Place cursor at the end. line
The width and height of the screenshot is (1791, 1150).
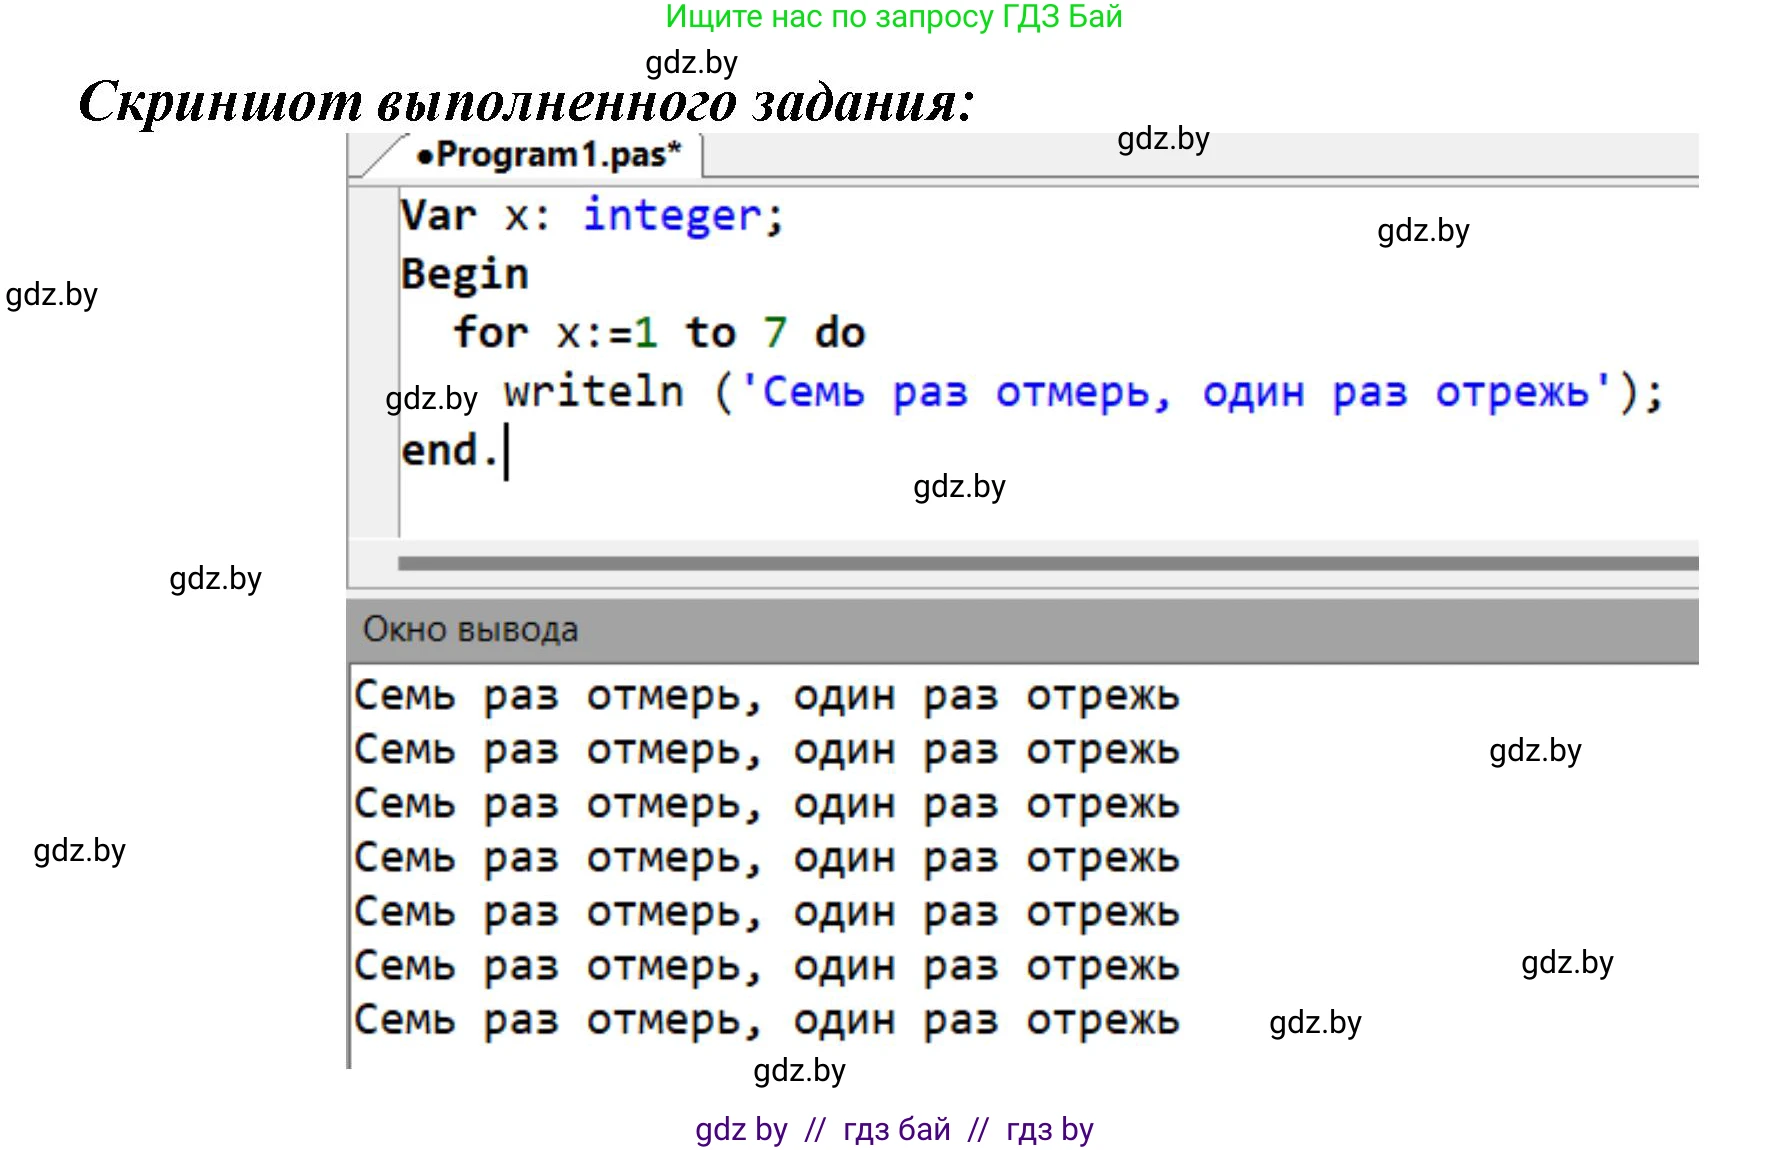[x=448, y=451]
